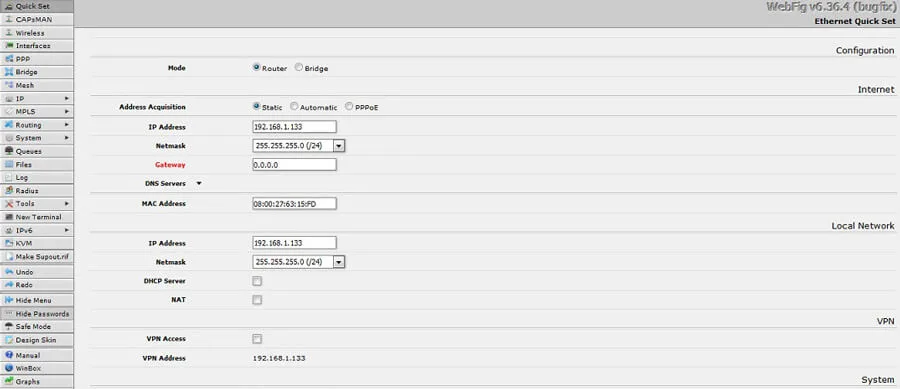
Task: Click the Hide Menu icon
Action: click(9, 300)
